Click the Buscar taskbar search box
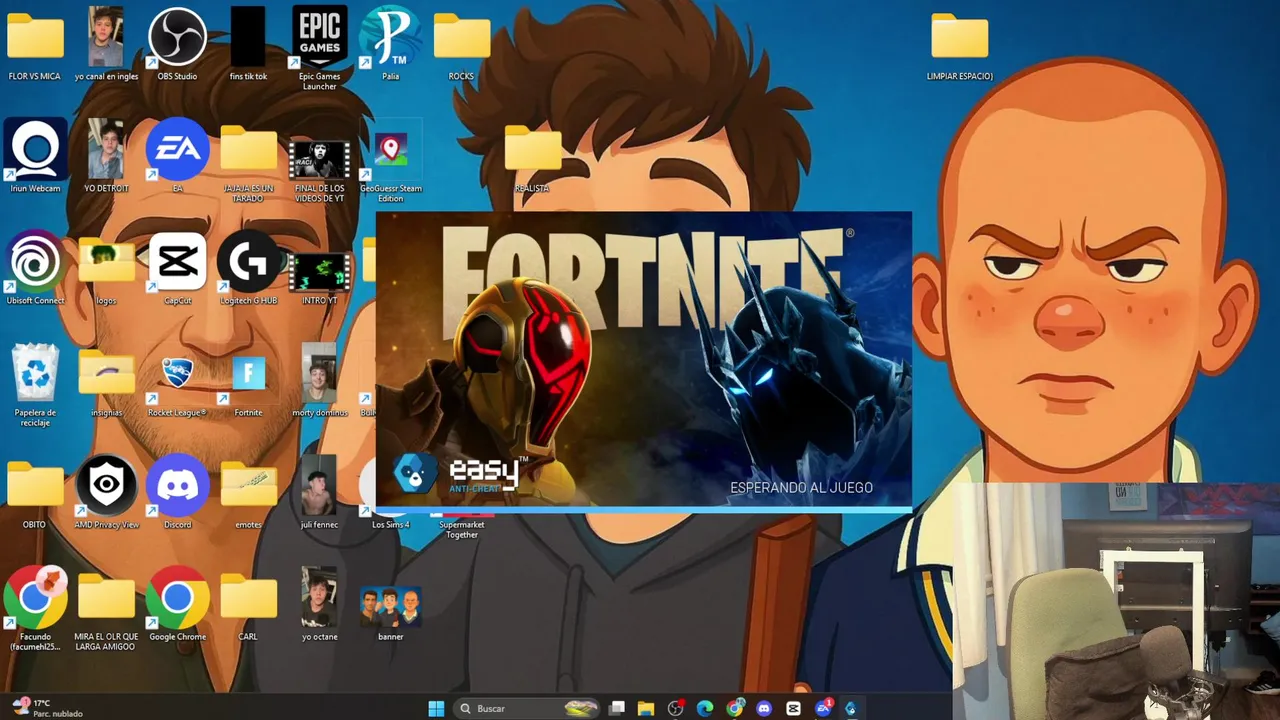1280x720 pixels. [528, 708]
